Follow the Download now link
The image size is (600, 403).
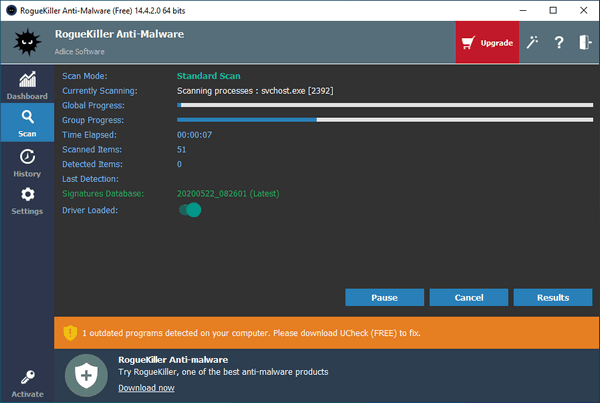pyautogui.click(x=146, y=388)
